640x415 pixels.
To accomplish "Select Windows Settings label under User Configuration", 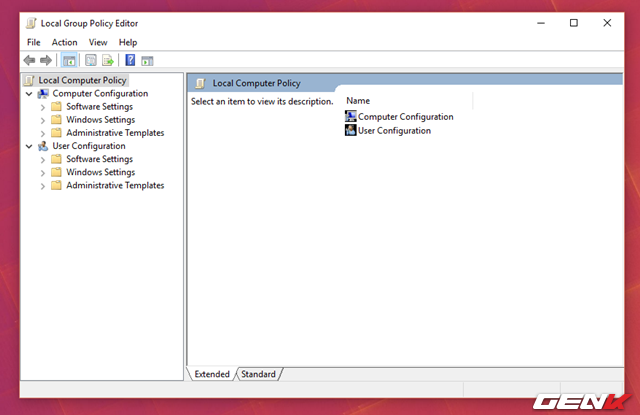I will (x=100, y=172).
